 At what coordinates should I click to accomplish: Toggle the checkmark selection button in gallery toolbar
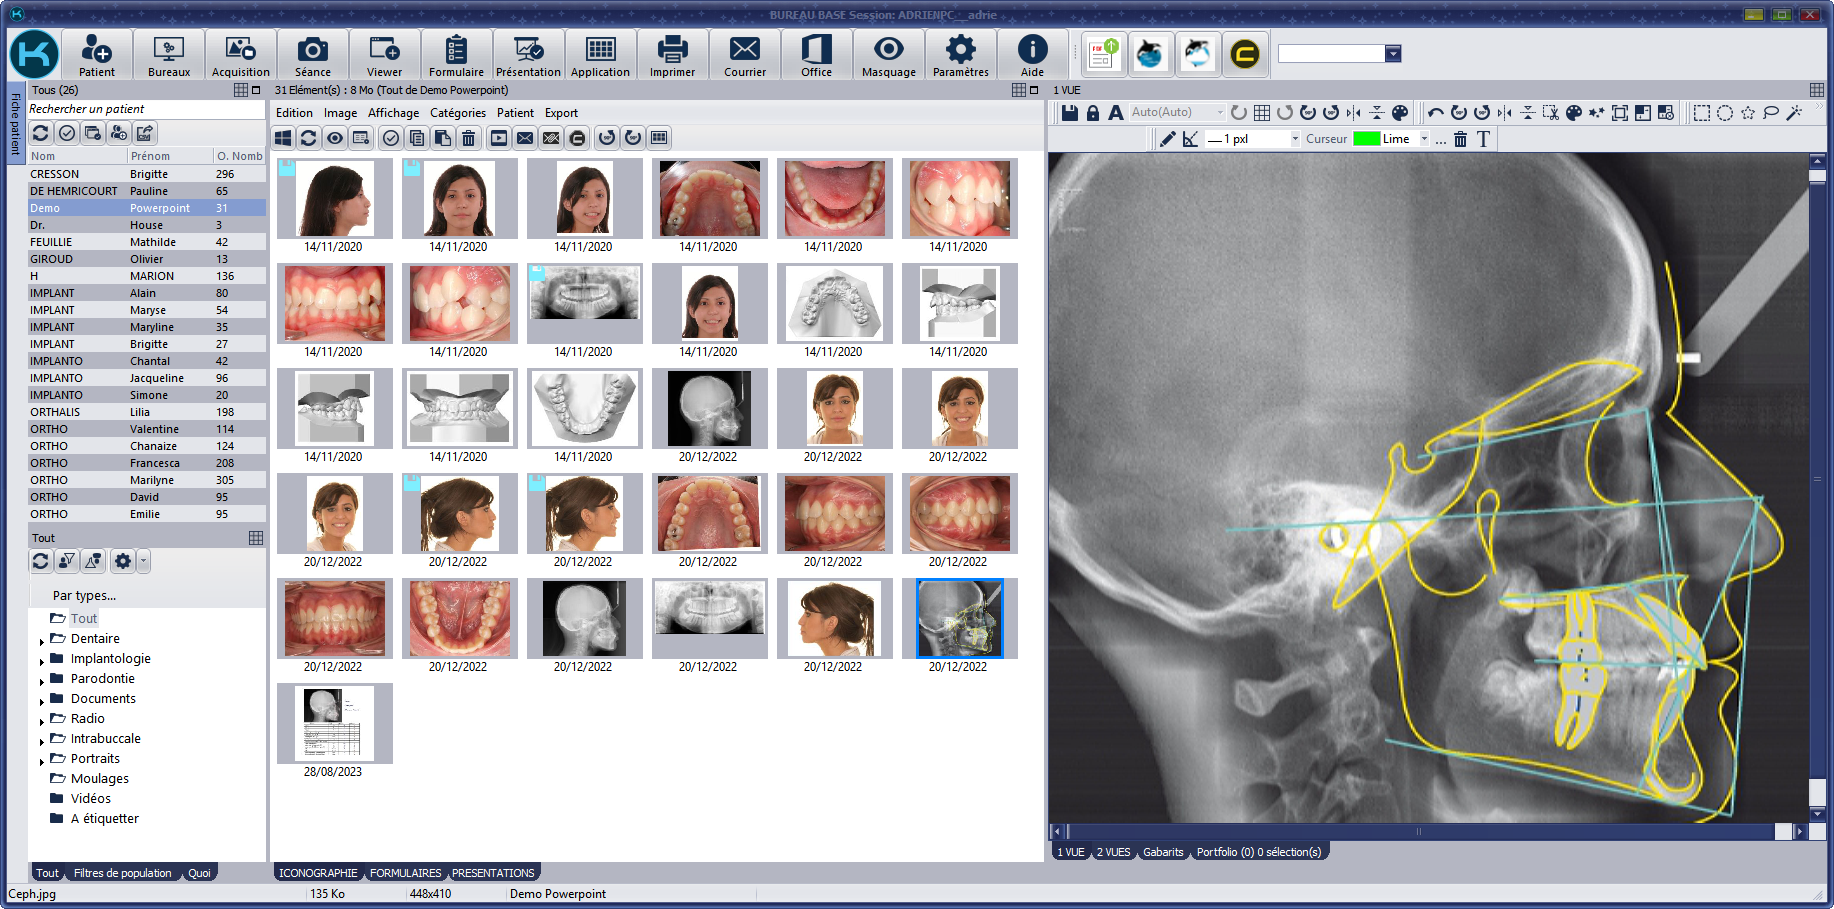(x=391, y=138)
